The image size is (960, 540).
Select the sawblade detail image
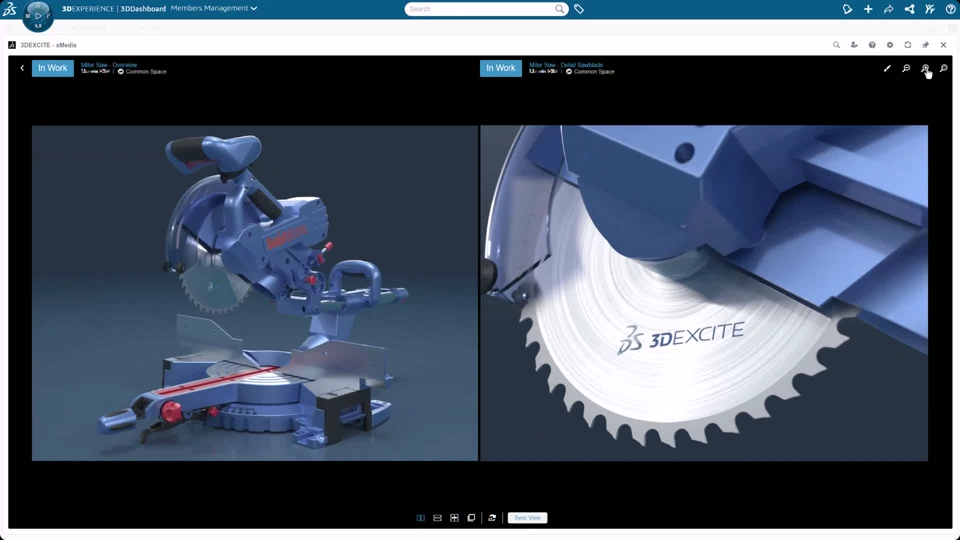pyautogui.click(x=704, y=293)
